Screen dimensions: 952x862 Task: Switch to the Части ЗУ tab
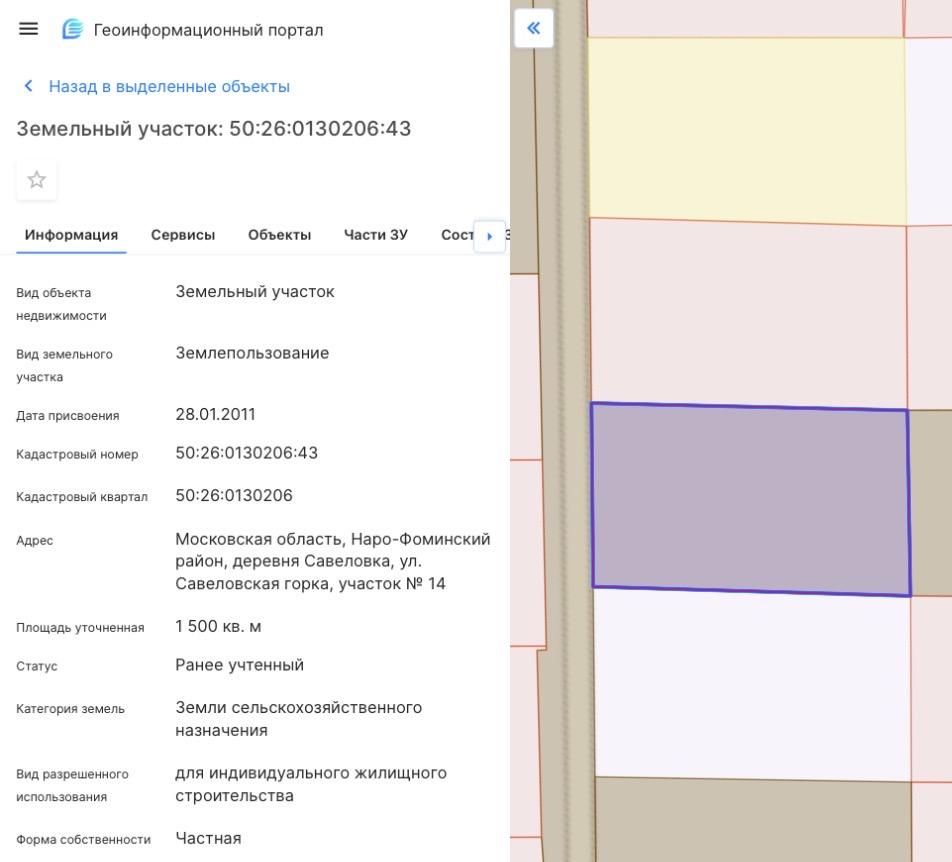[x=375, y=235]
